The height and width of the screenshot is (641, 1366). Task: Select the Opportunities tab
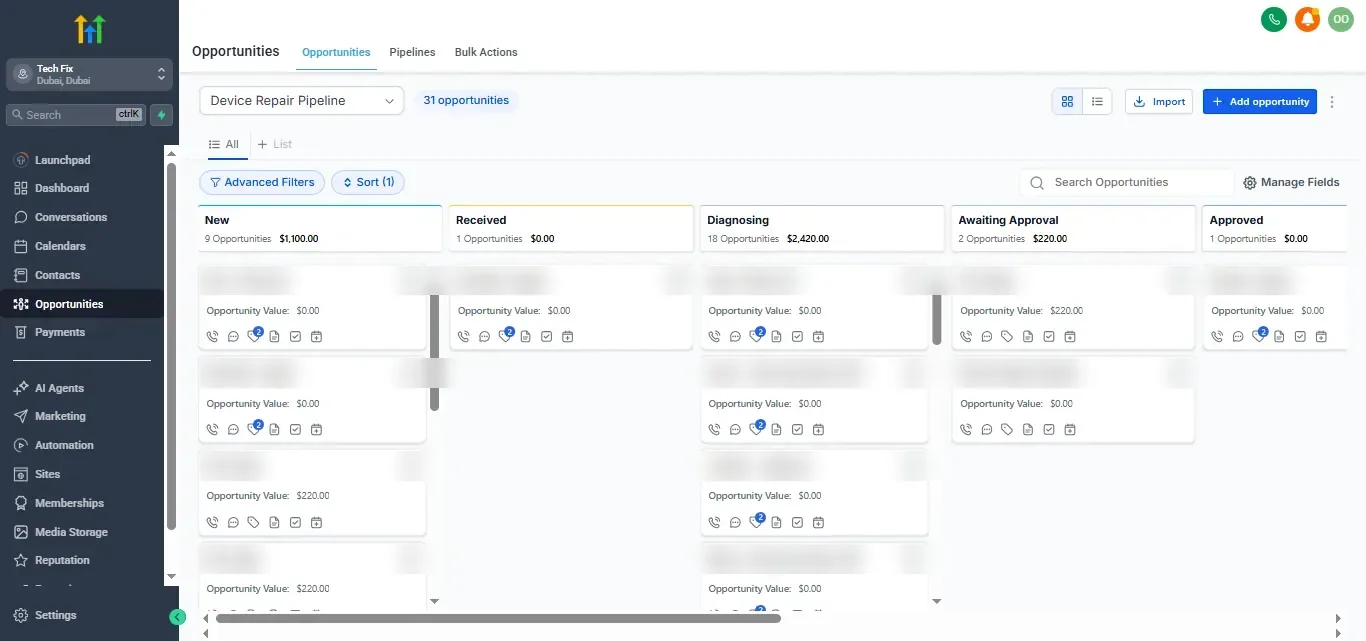click(x=336, y=52)
